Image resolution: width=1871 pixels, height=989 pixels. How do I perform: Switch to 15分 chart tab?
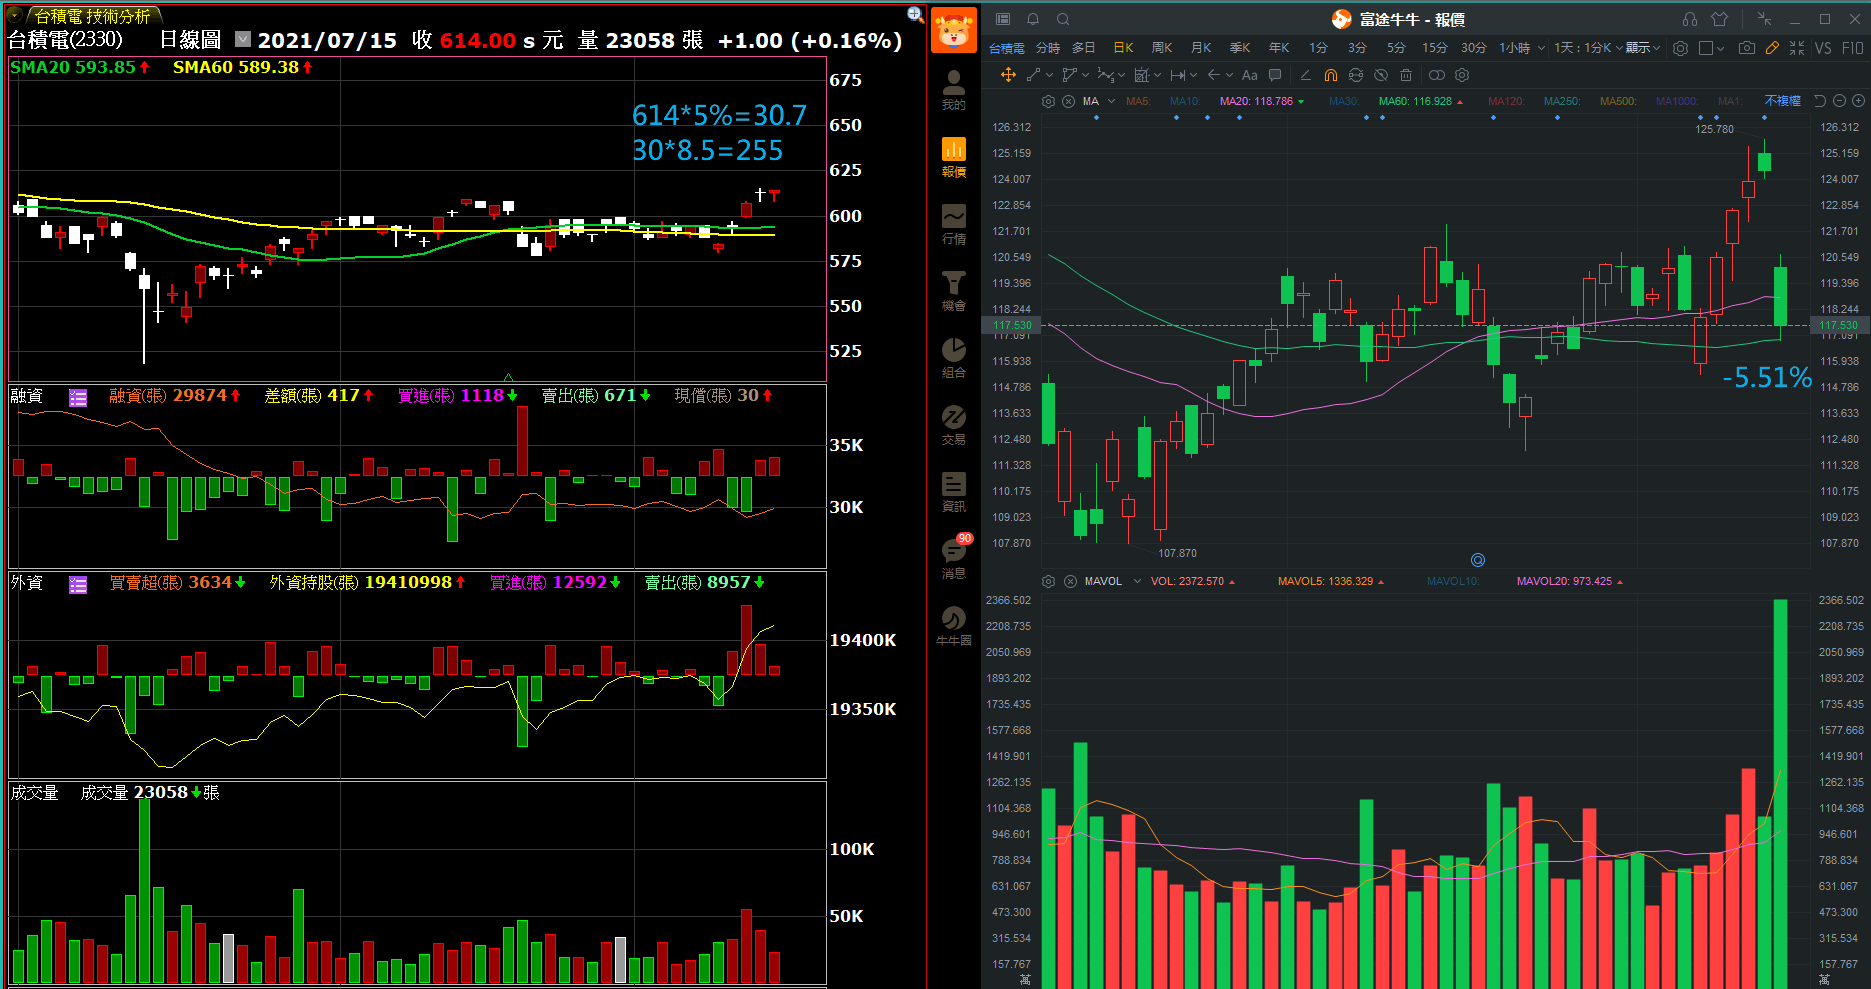click(1435, 48)
